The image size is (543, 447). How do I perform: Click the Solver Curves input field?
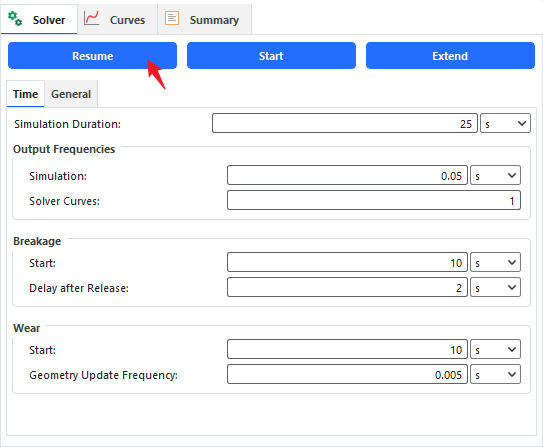tap(374, 200)
